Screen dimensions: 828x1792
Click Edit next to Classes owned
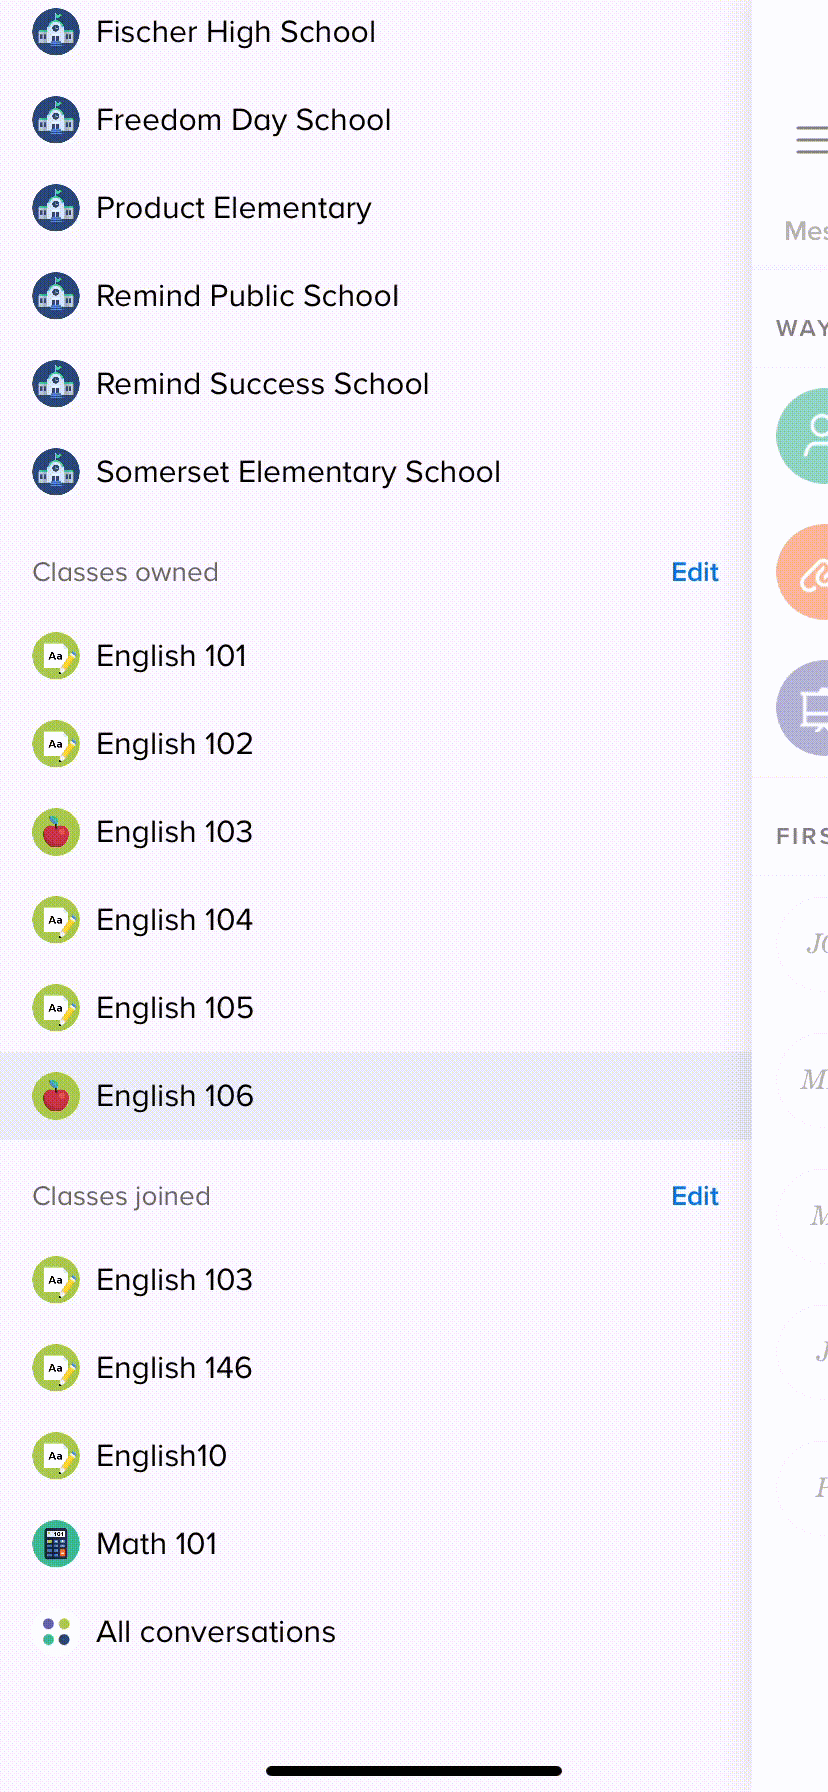[x=694, y=572]
